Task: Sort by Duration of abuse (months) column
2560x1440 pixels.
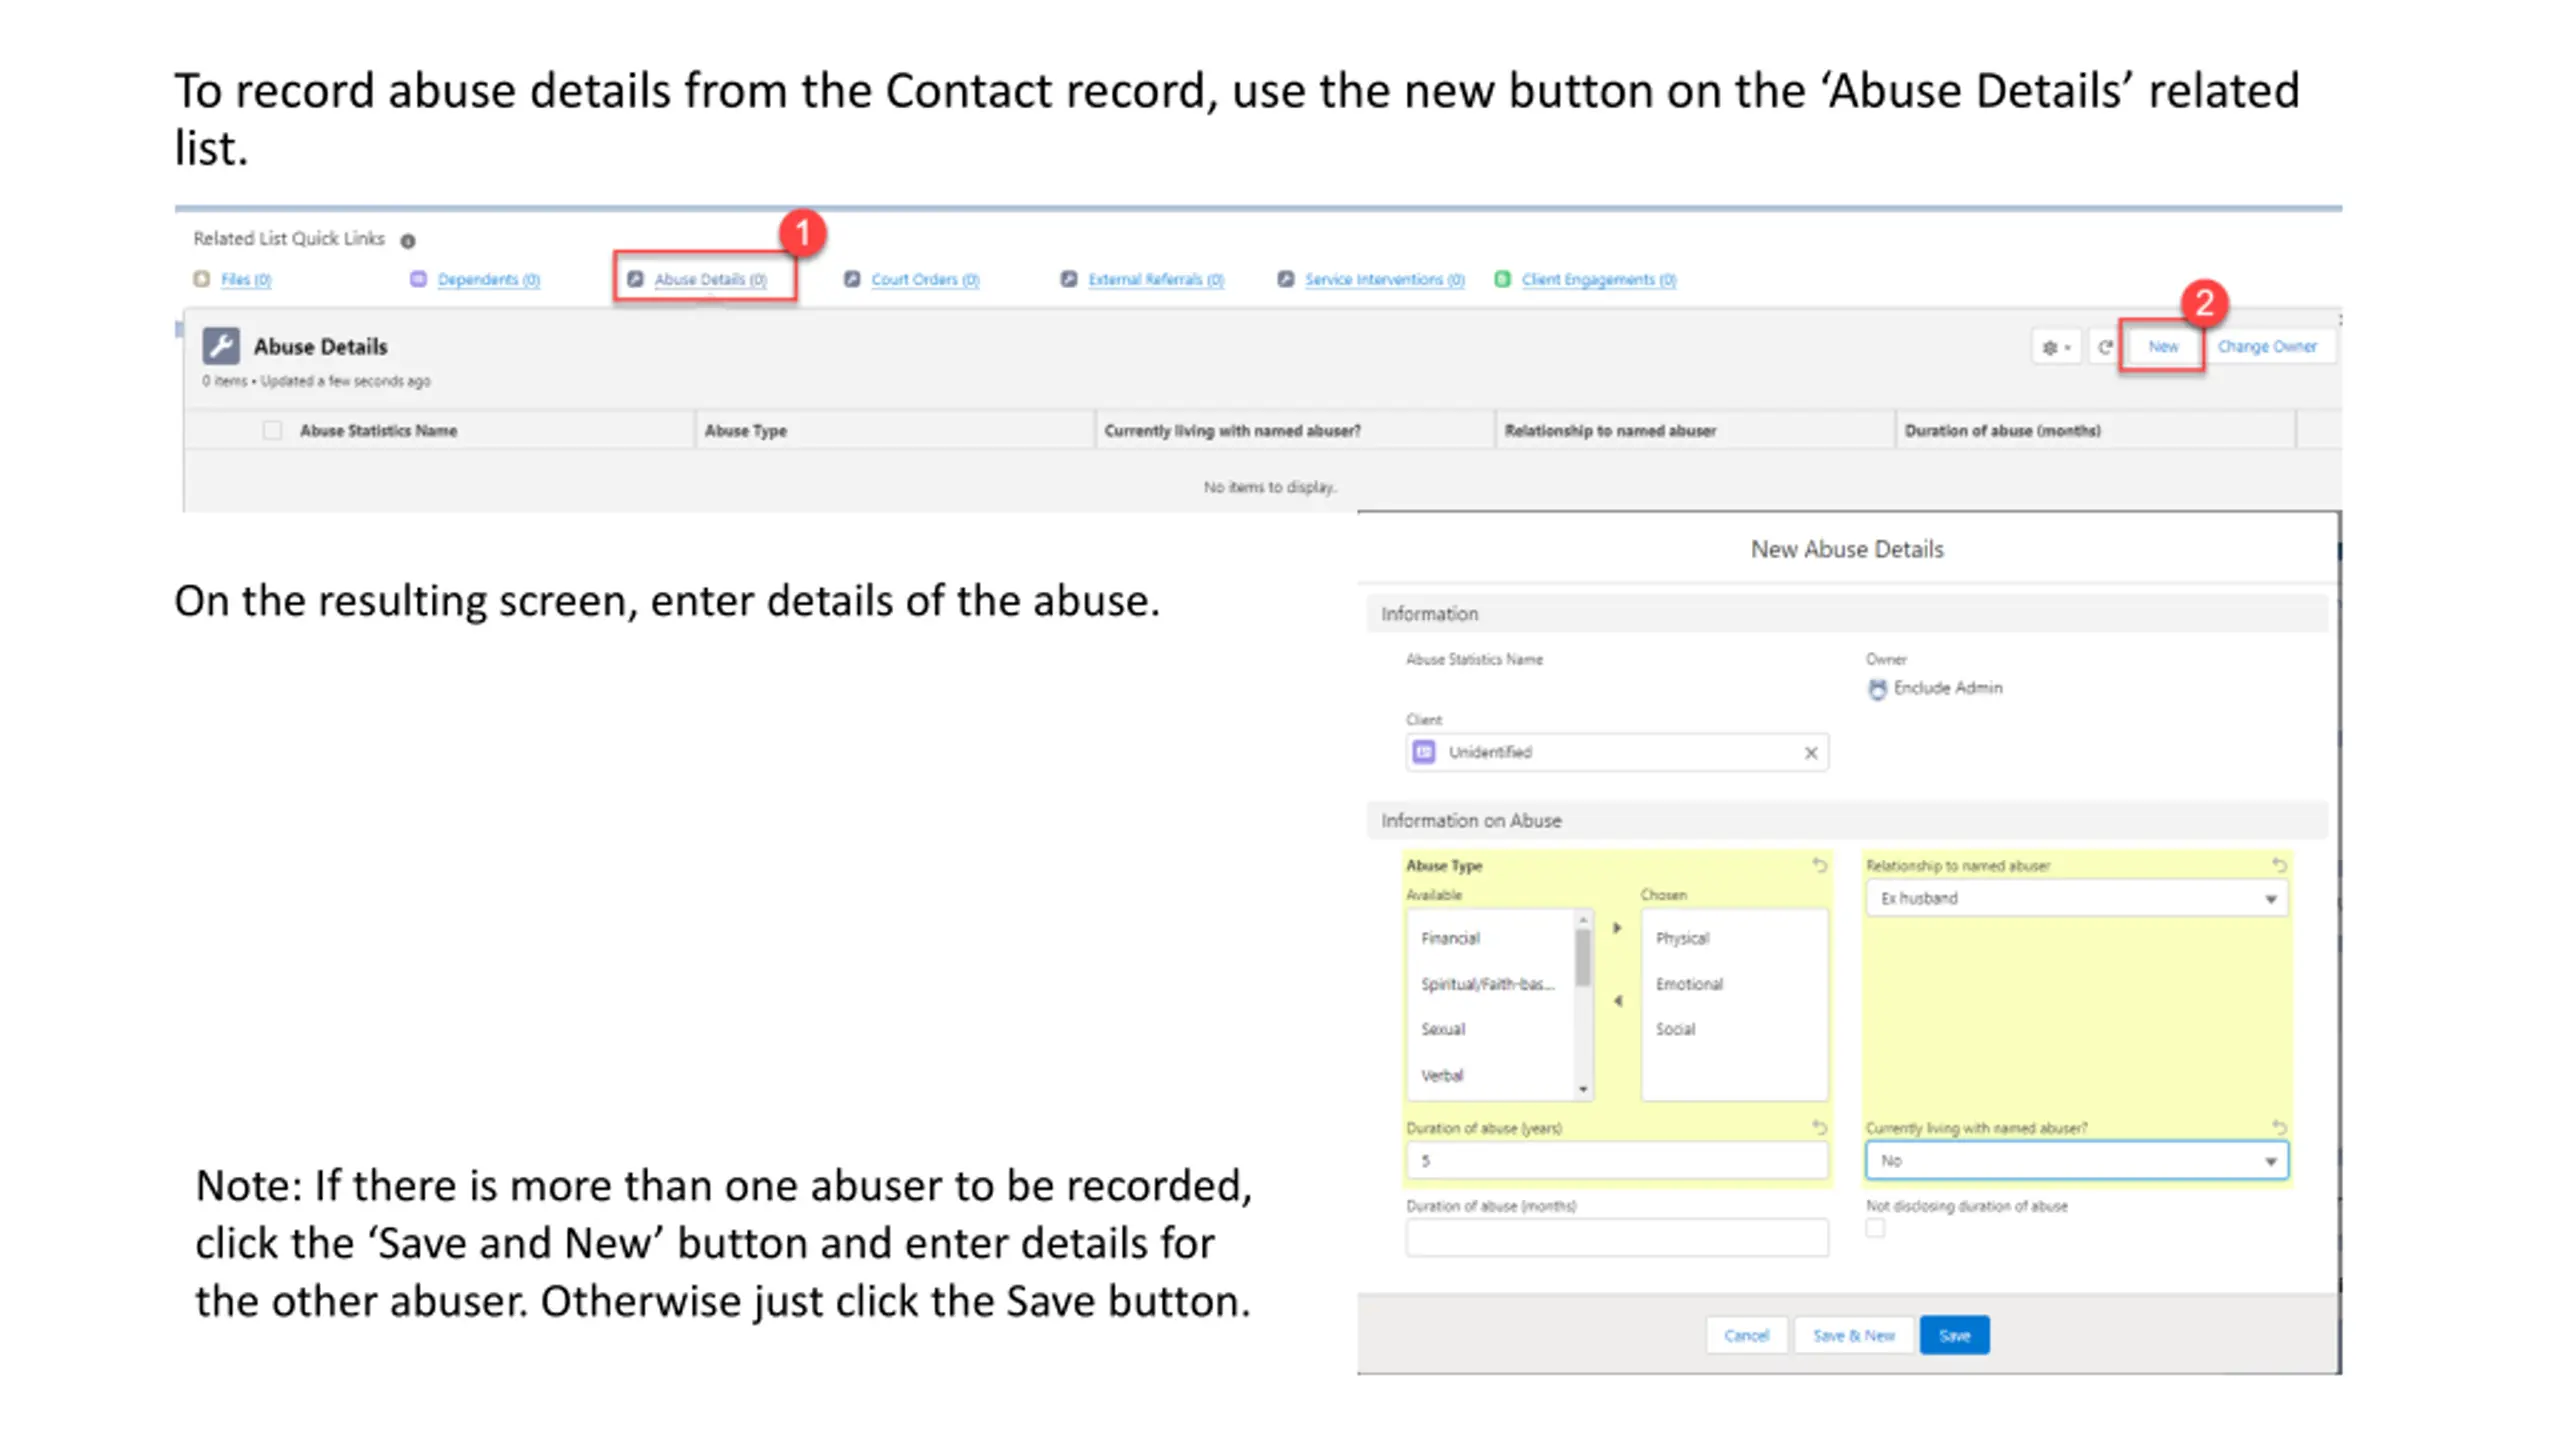Action: pos(2002,431)
